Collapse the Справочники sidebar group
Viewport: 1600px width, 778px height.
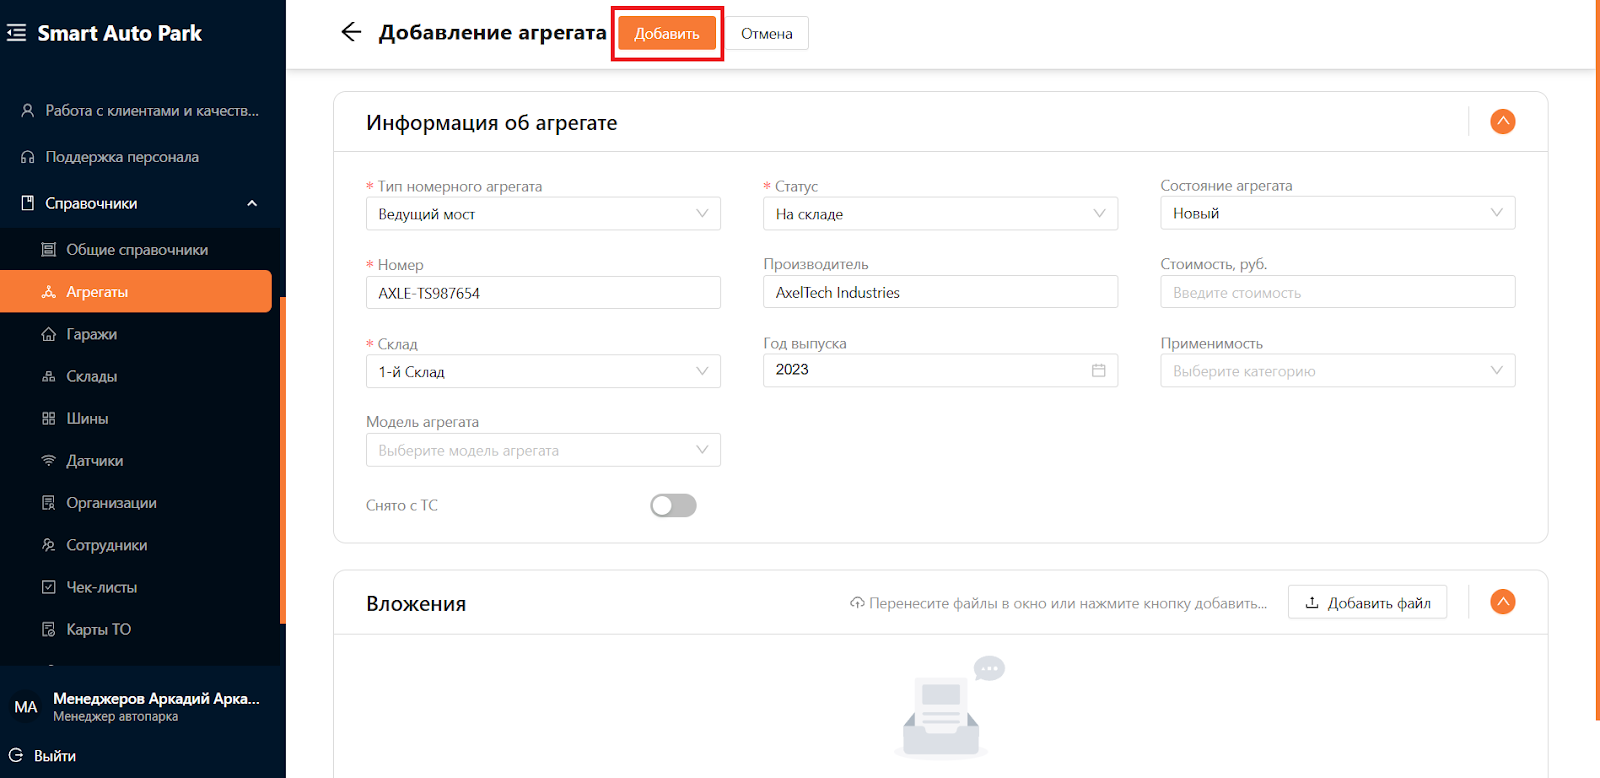coord(252,203)
